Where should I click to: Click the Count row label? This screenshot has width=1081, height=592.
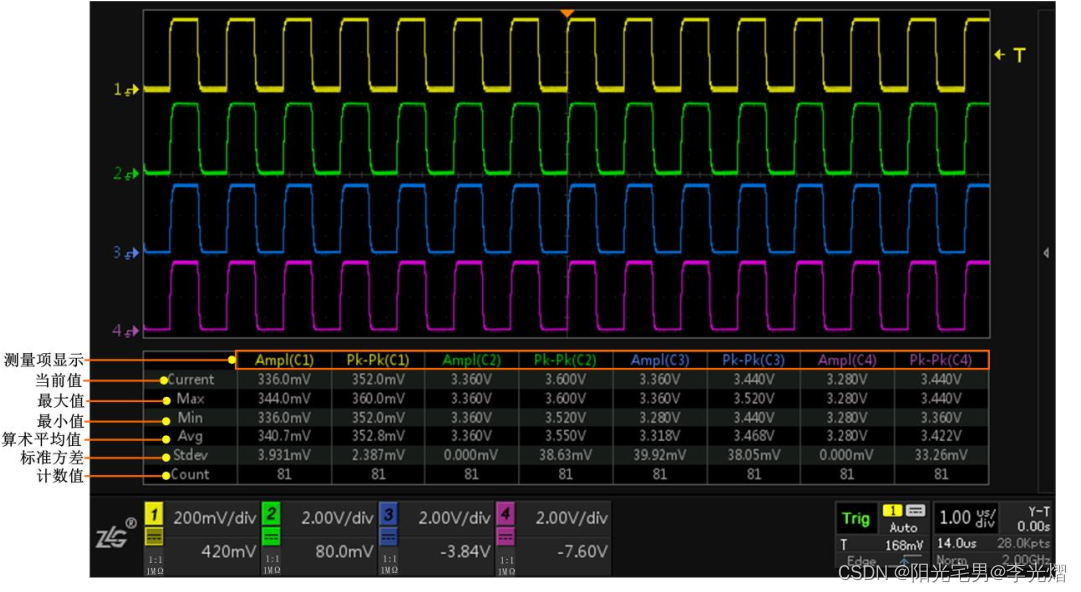tap(190, 474)
